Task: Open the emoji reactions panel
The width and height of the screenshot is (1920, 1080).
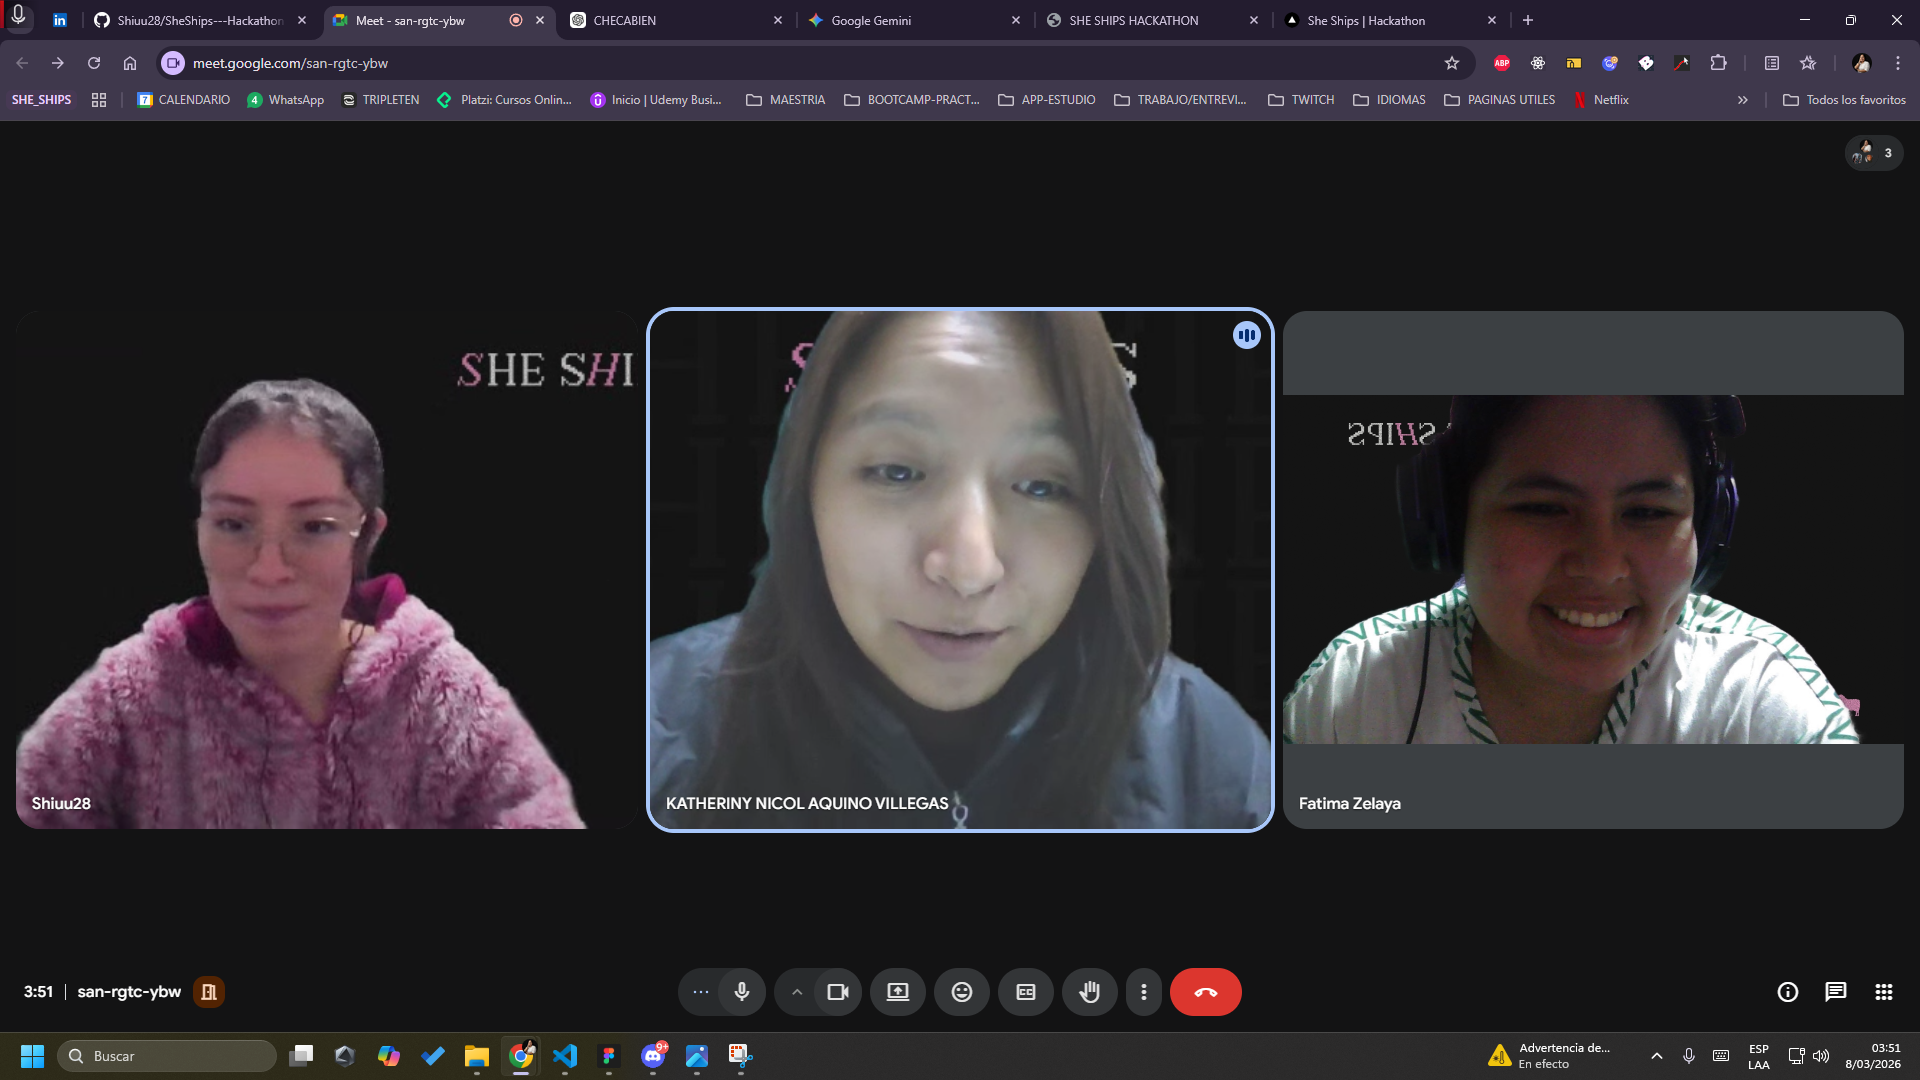Action: [x=961, y=992]
